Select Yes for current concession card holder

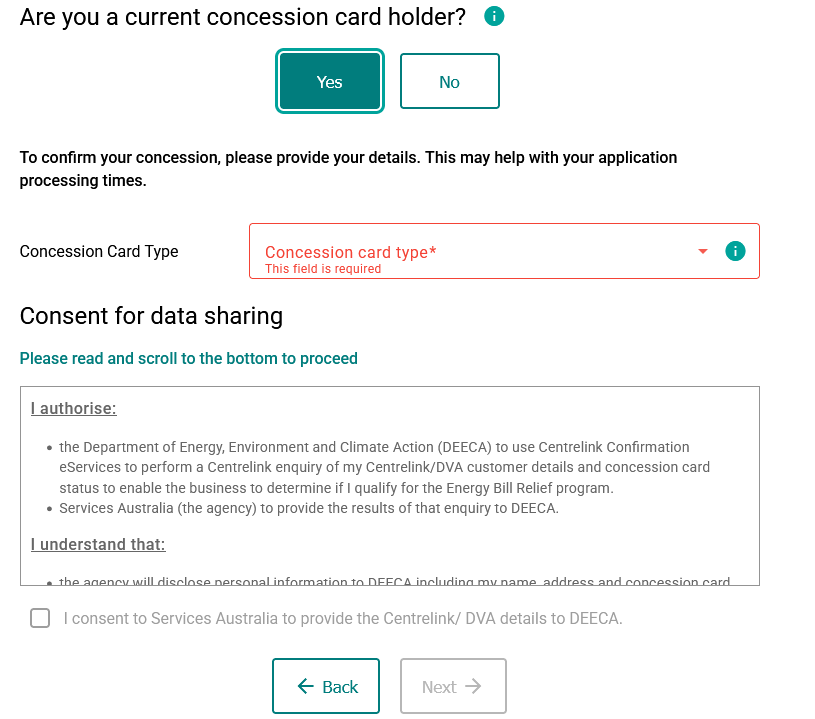point(330,81)
